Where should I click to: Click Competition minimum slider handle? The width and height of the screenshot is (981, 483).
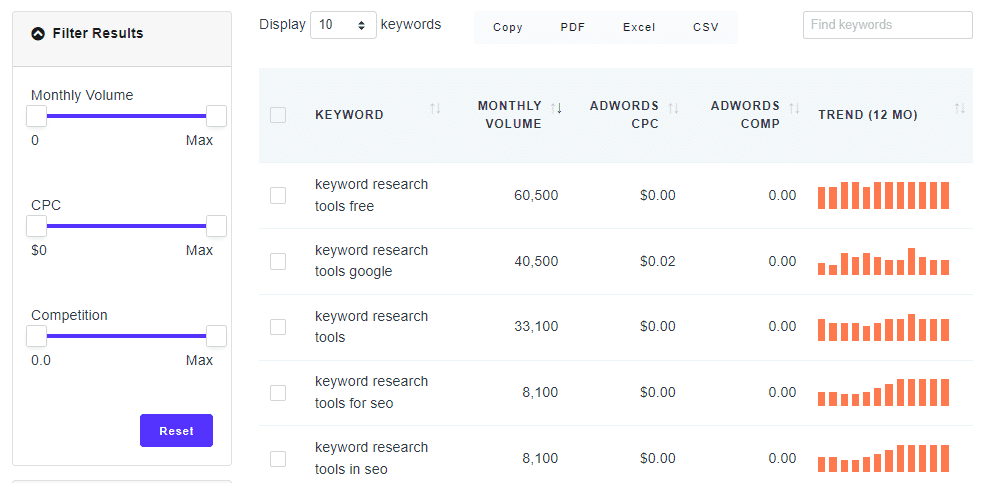coord(36,336)
